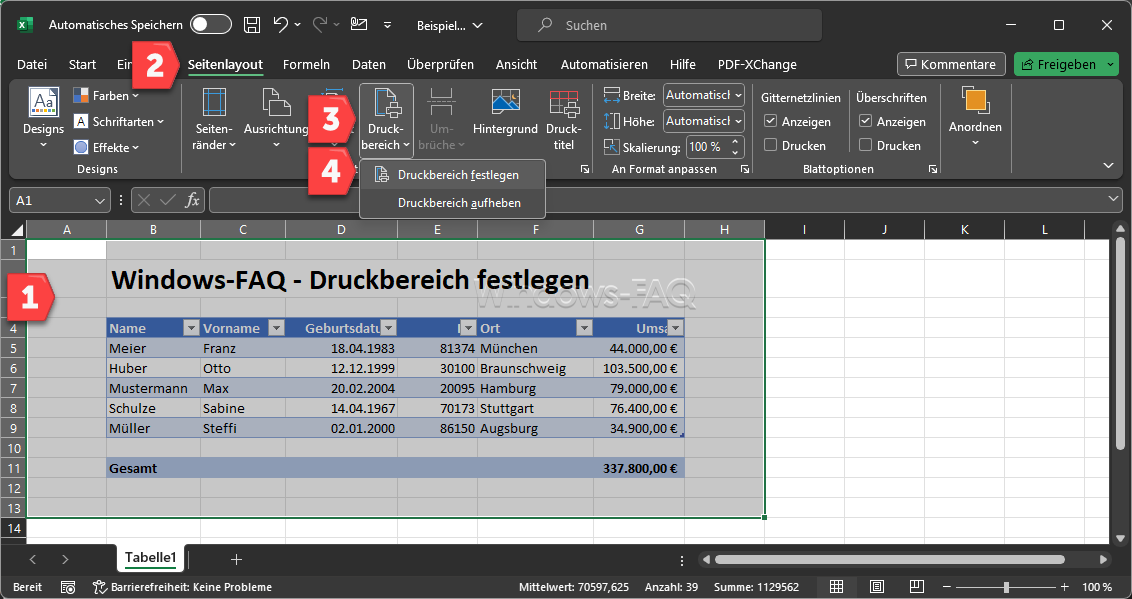Screen dimensions: 1132x599
Task: Click the Kommentare button
Action: pyautogui.click(x=950, y=64)
